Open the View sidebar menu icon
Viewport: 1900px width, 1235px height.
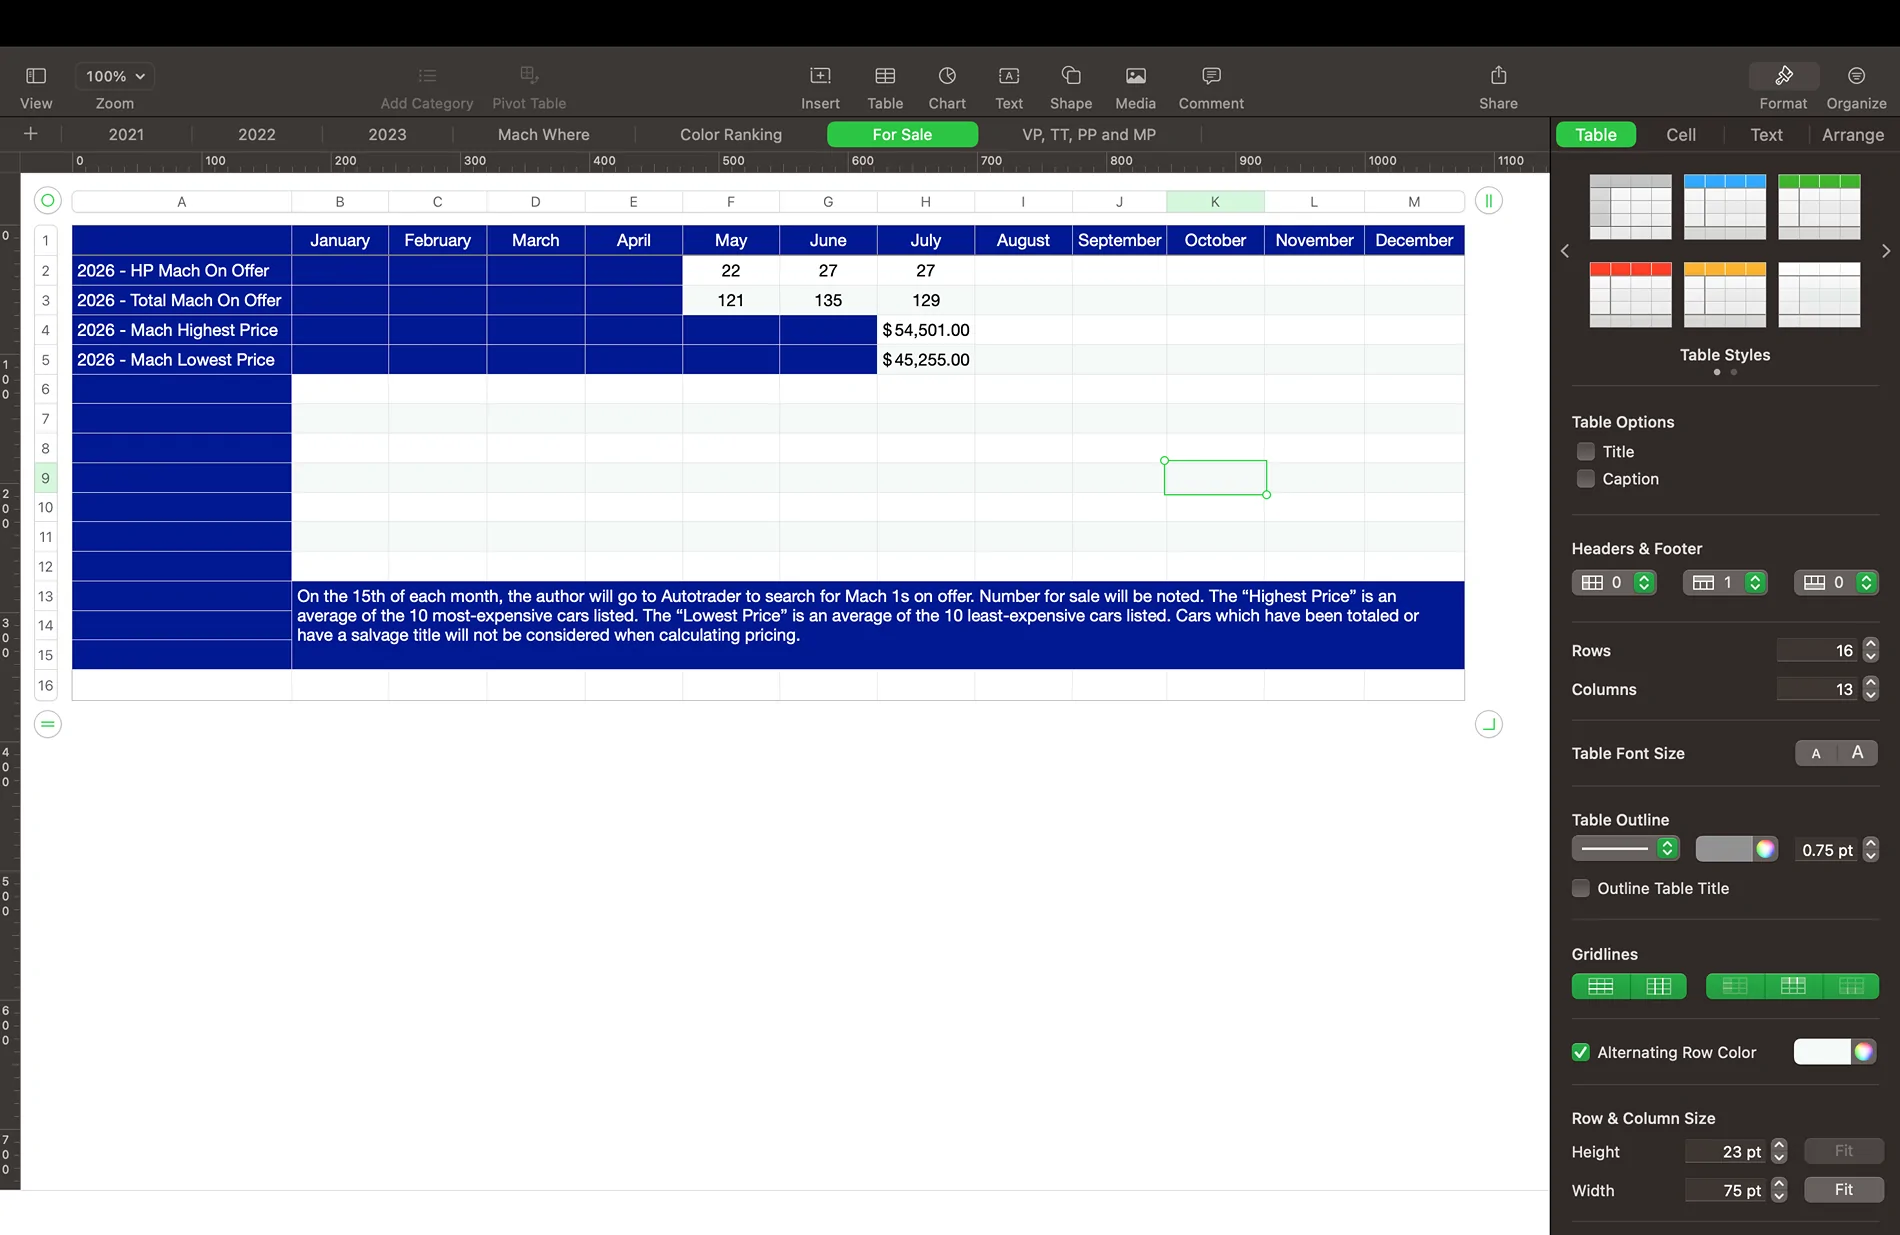(36, 76)
